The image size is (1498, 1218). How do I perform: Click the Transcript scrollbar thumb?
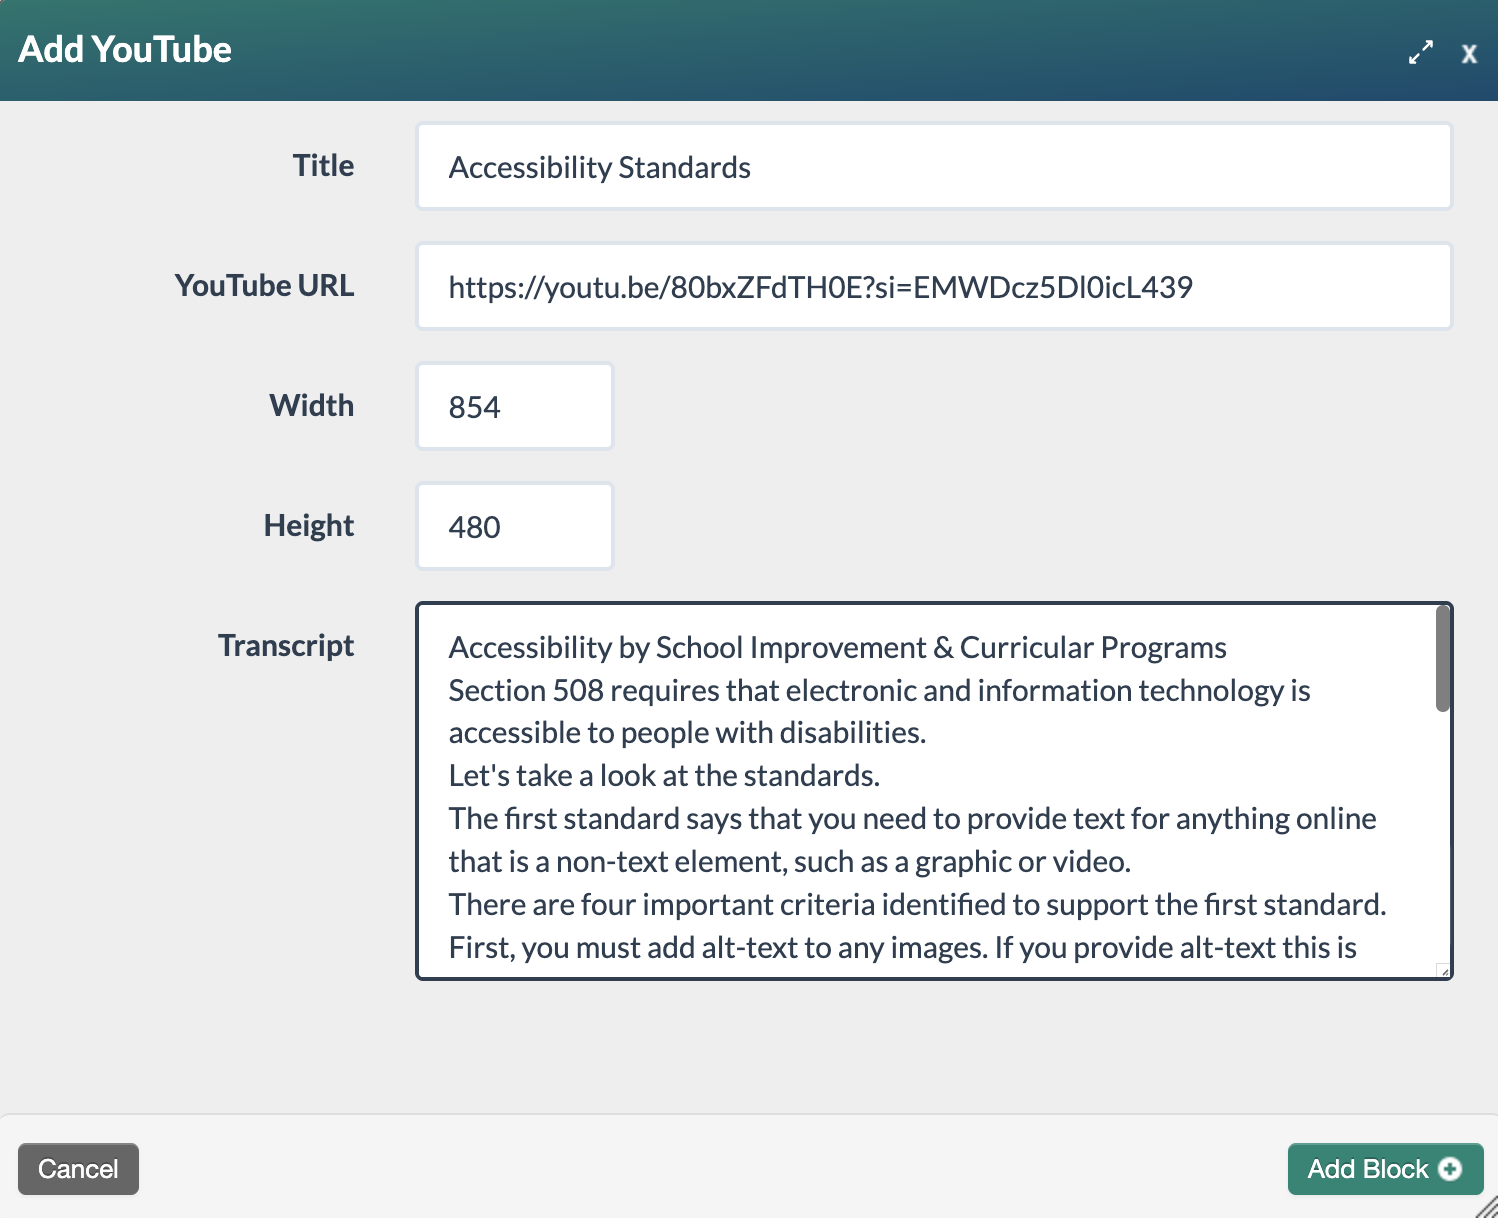(x=1442, y=658)
